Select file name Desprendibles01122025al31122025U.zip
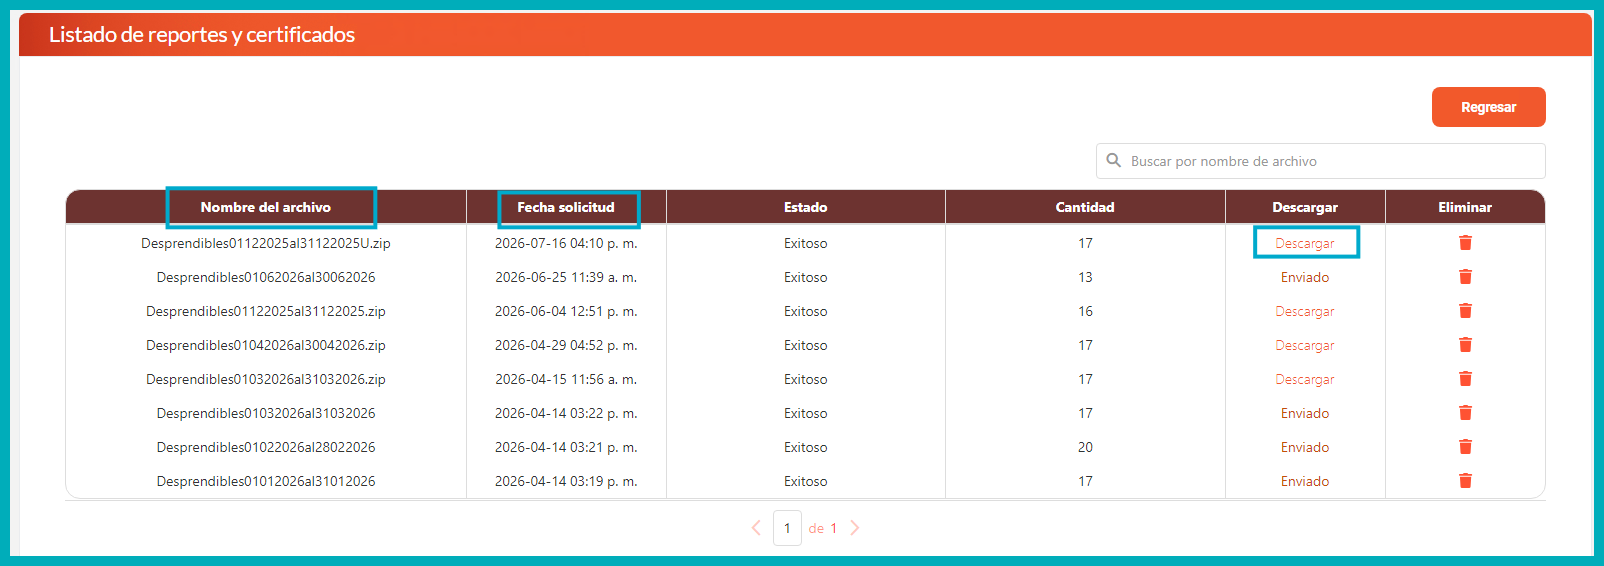The width and height of the screenshot is (1604, 566). click(266, 243)
